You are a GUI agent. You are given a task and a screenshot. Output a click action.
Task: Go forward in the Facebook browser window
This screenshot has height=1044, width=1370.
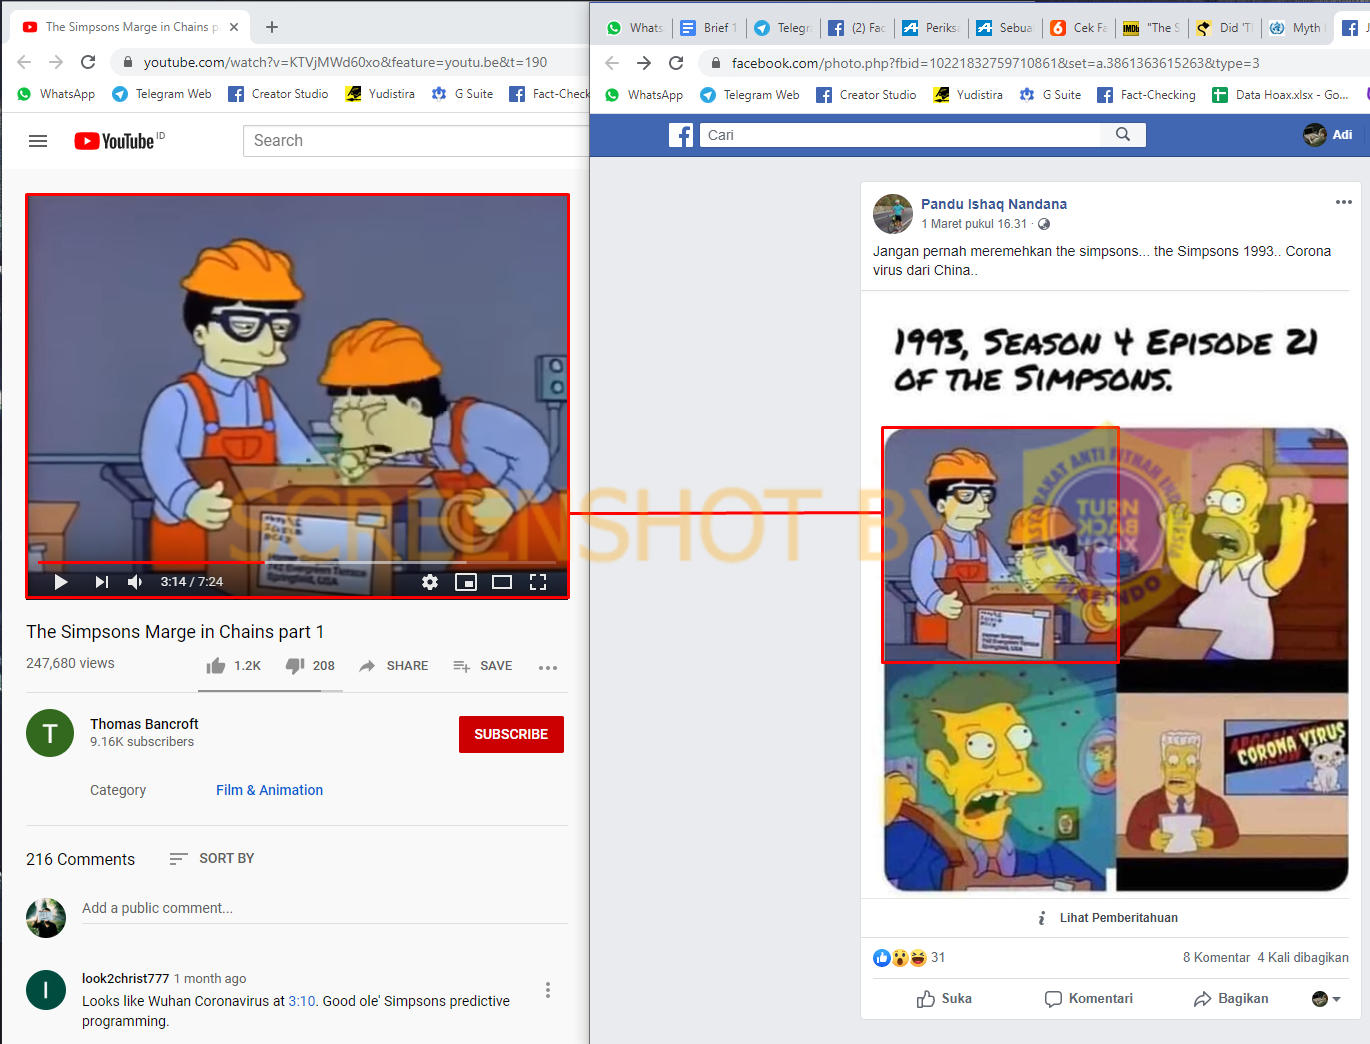(644, 63)
